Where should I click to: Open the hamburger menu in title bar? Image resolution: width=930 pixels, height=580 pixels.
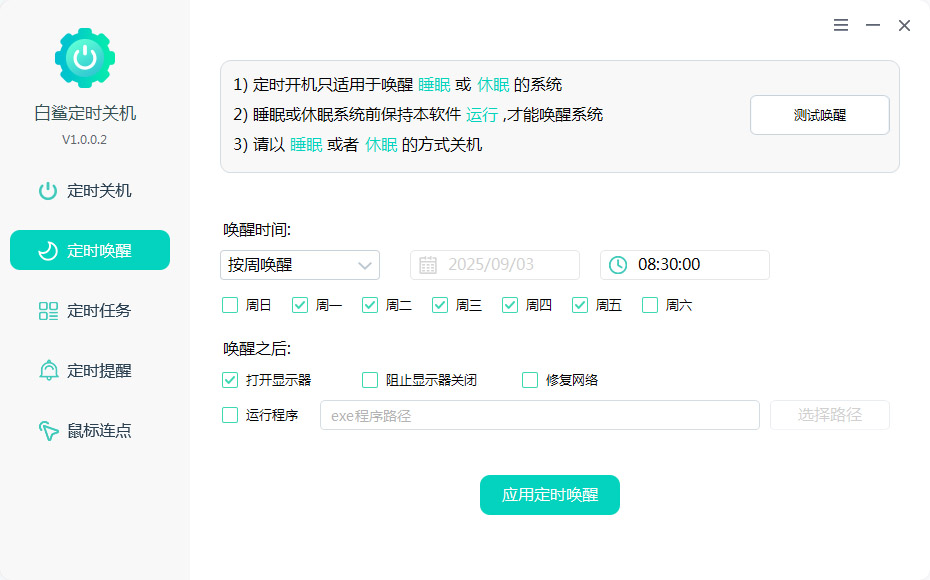point(841,25)
